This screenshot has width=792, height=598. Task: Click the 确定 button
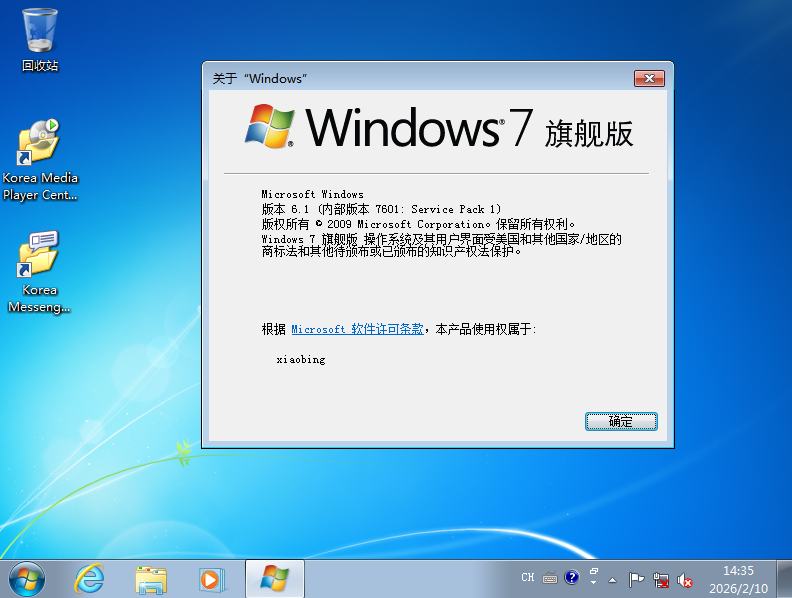tap(621, 421)
